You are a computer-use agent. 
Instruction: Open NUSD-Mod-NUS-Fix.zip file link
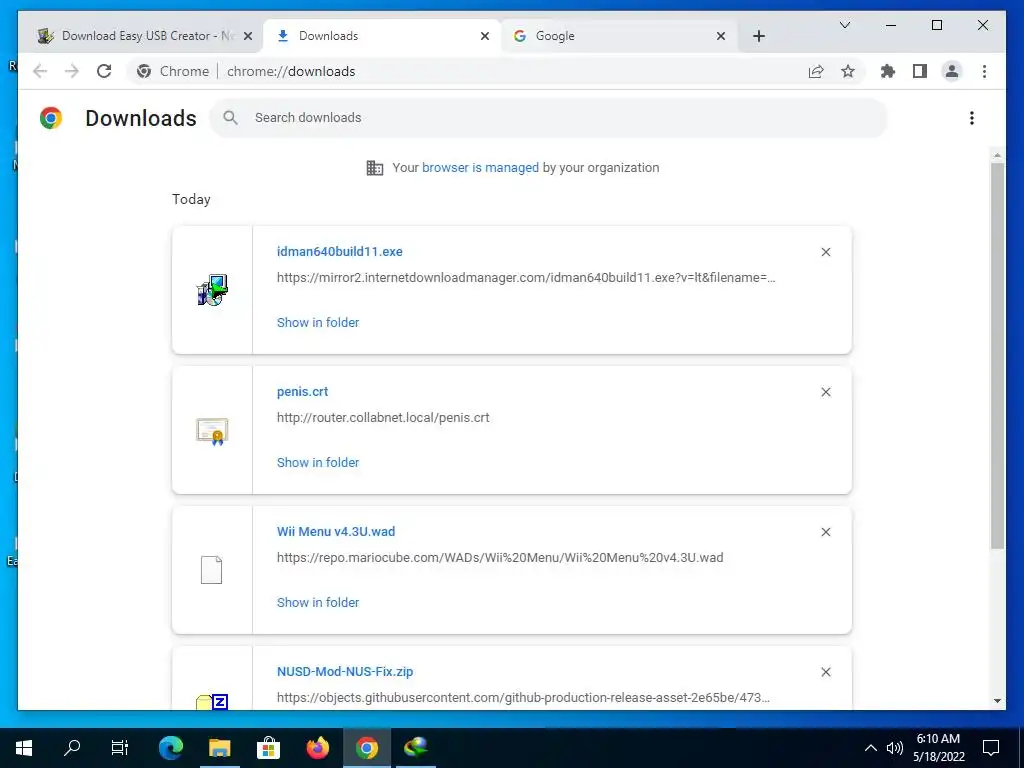coord(345,671)
